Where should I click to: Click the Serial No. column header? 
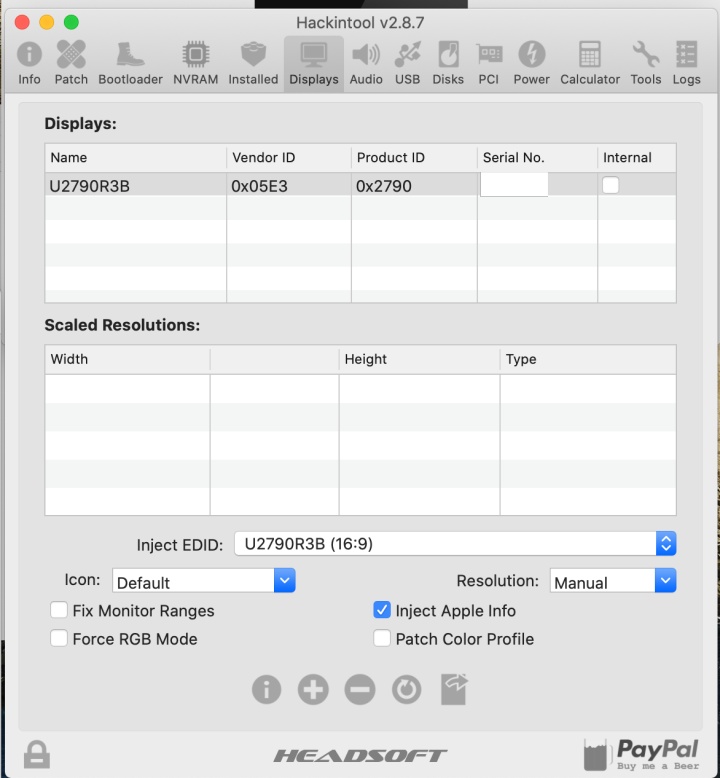coord(537,158)
